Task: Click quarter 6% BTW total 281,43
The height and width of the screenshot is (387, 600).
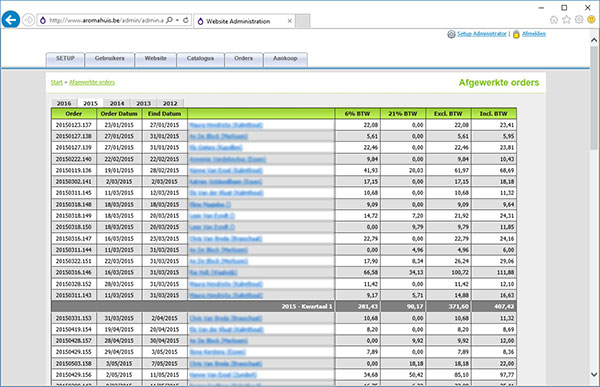Action: click(368, 307)
